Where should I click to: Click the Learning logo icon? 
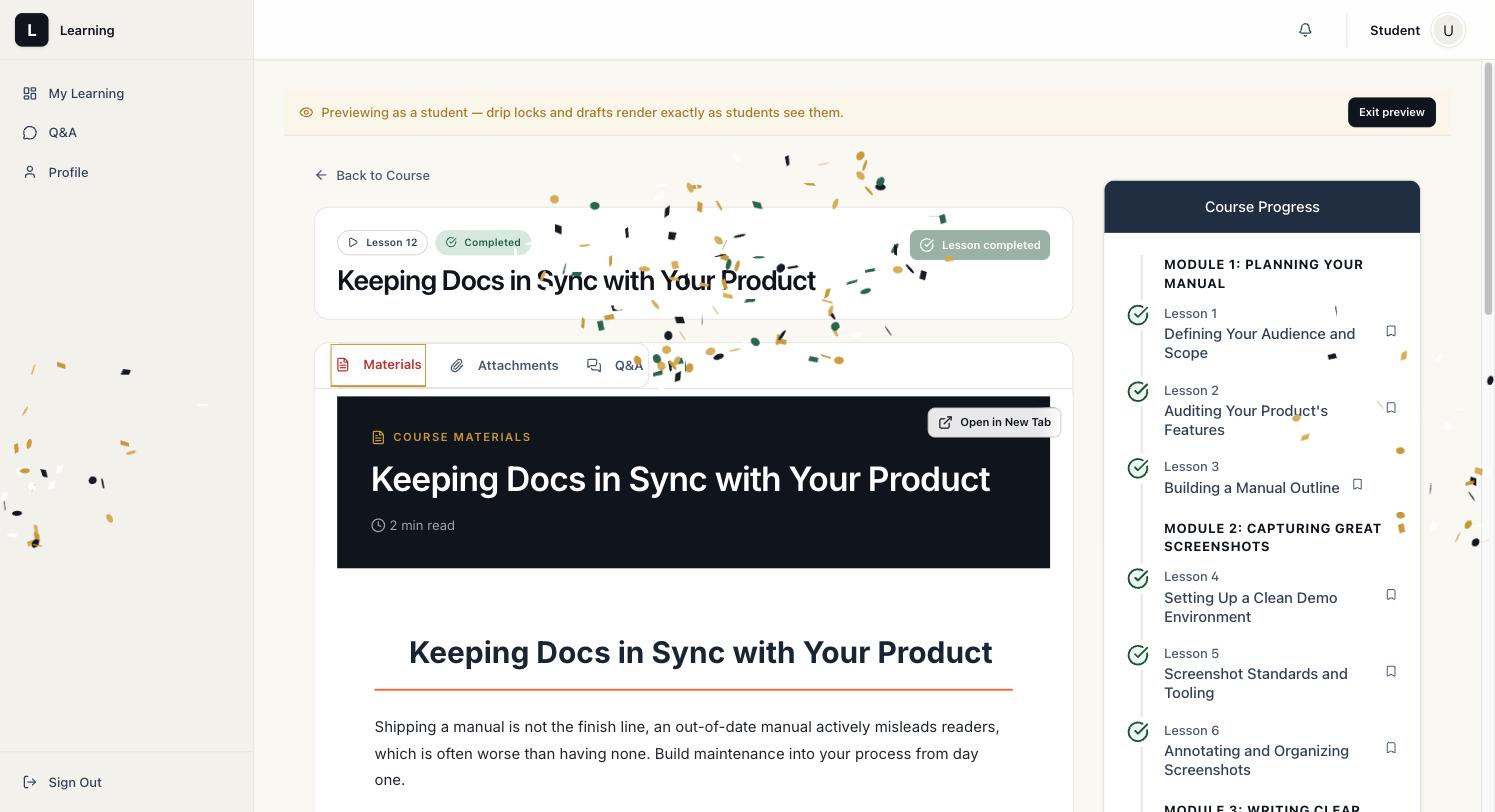32,30
